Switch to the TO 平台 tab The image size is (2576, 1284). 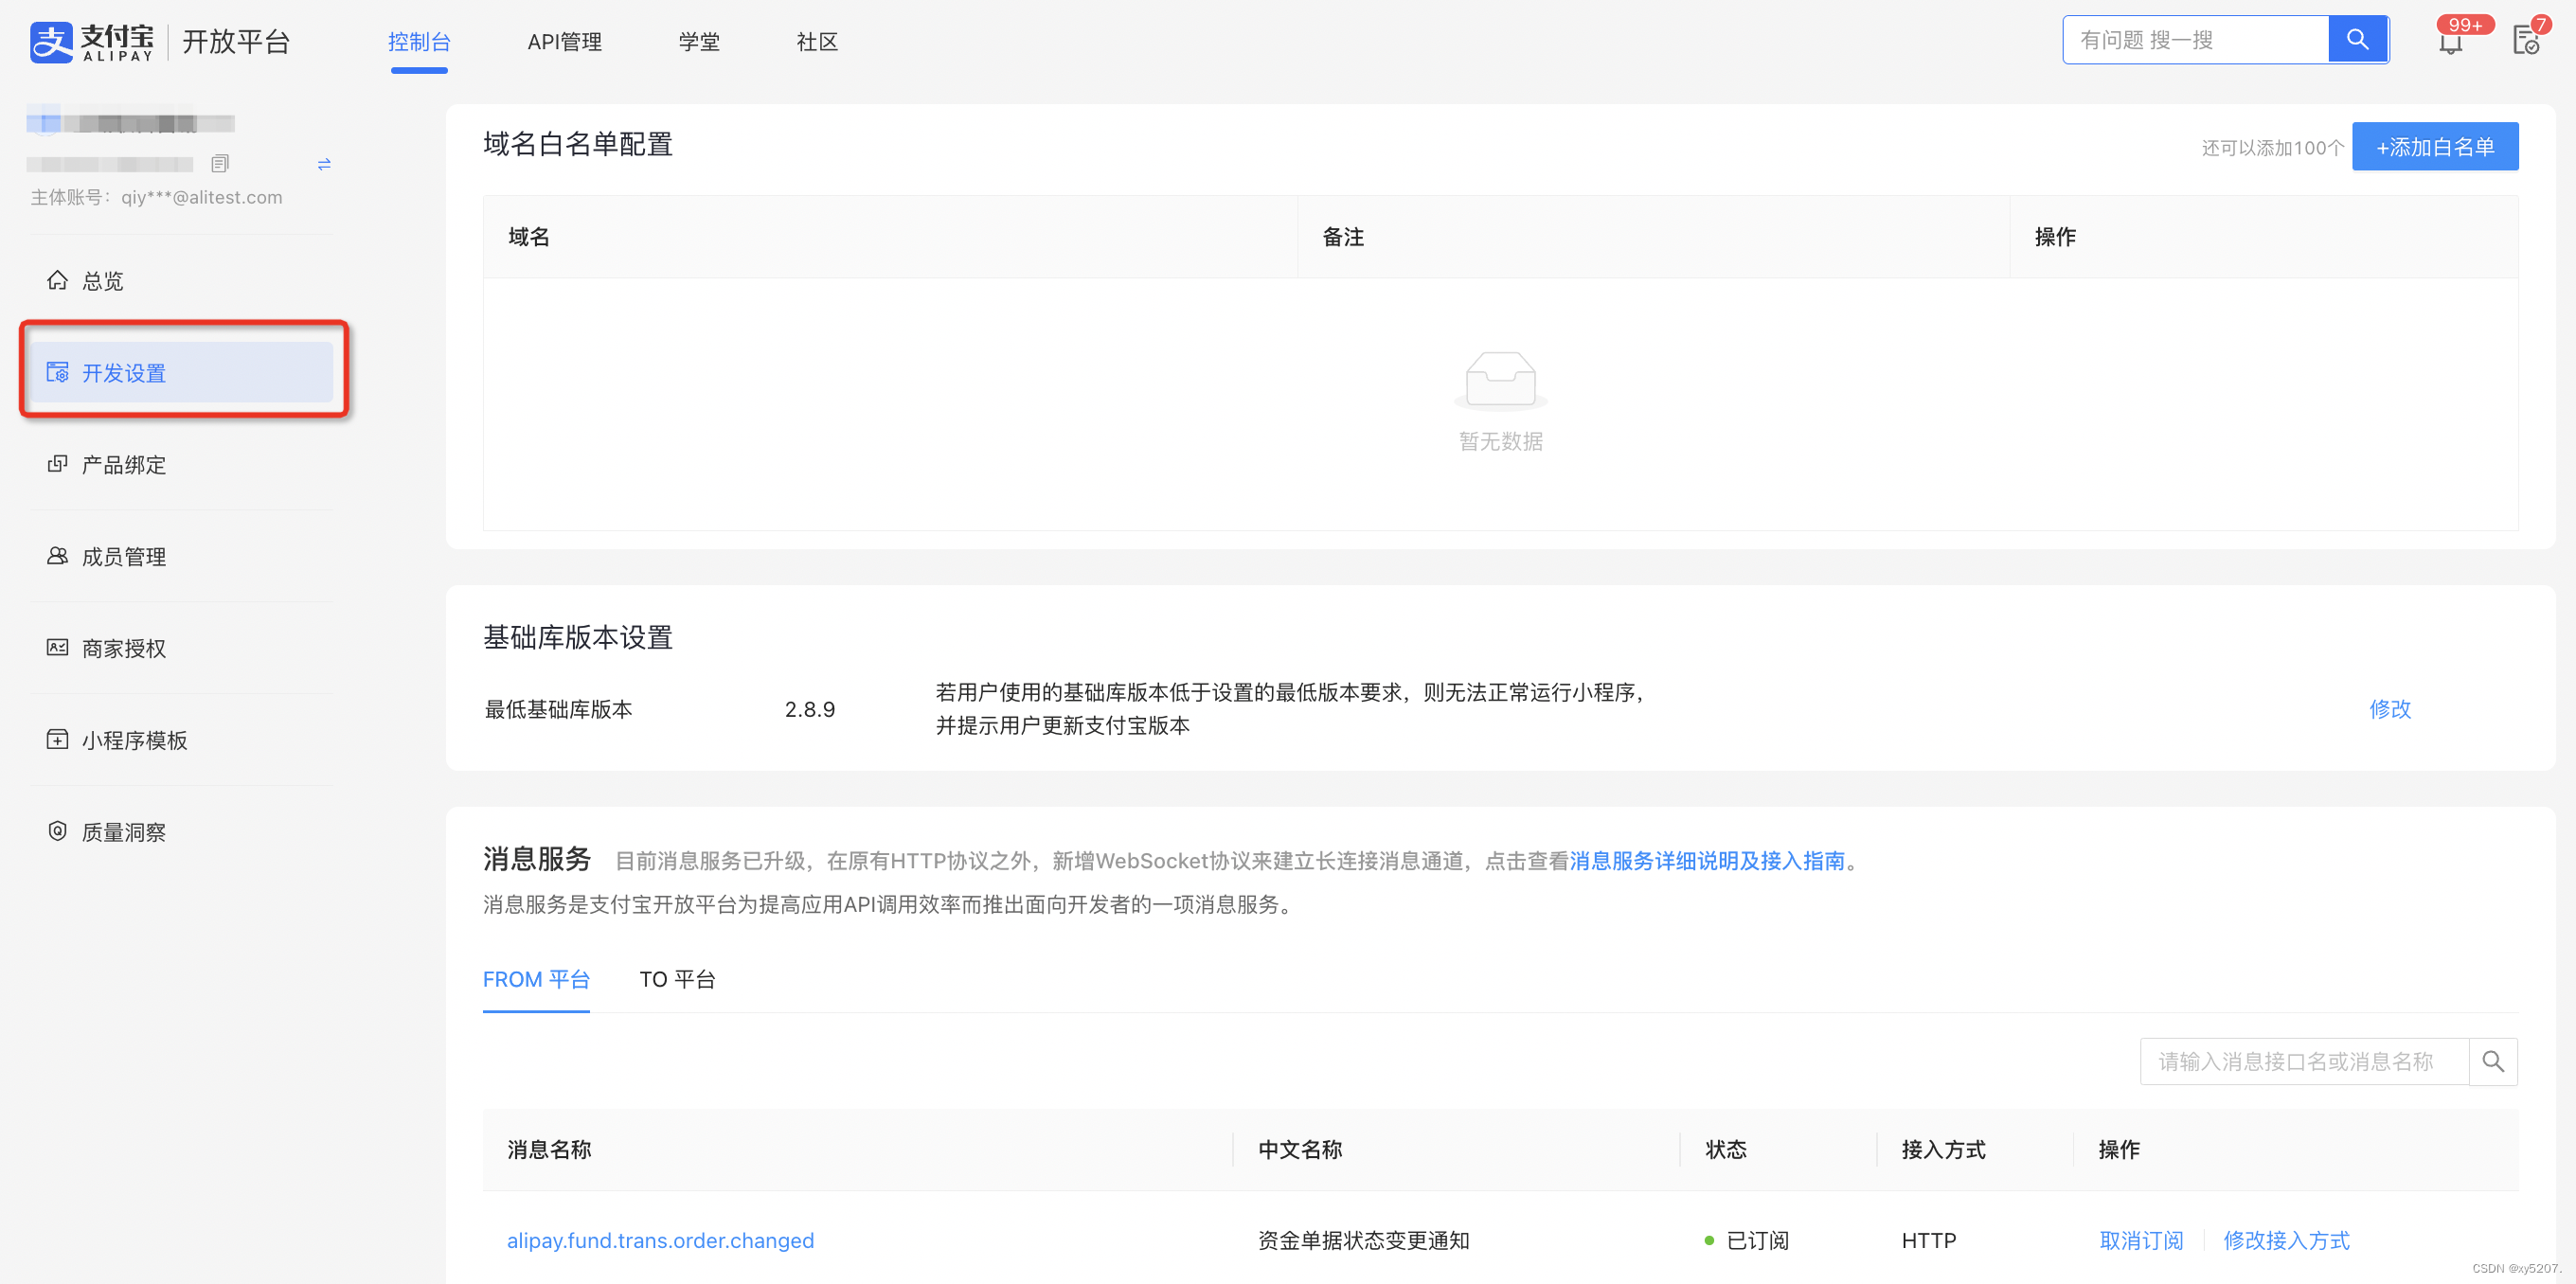click(677, 980)
